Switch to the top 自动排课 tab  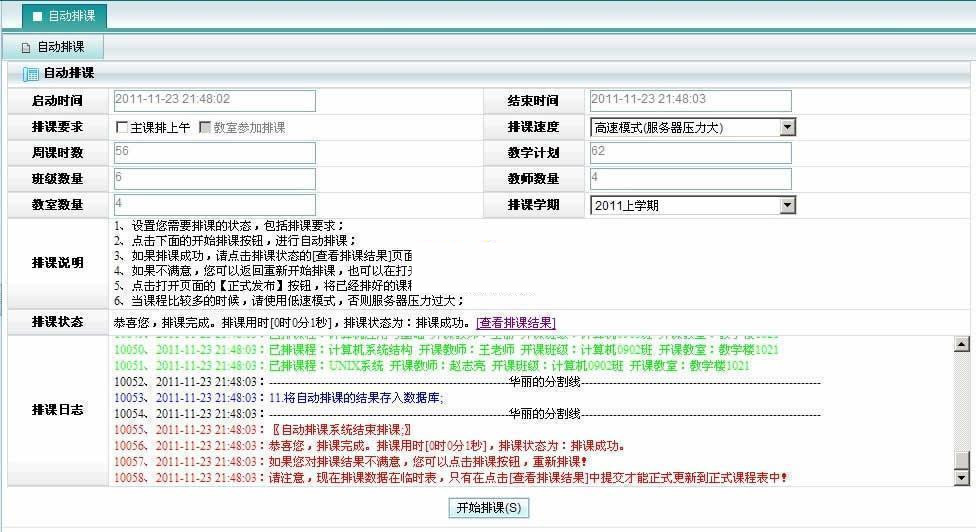[65, 16]
